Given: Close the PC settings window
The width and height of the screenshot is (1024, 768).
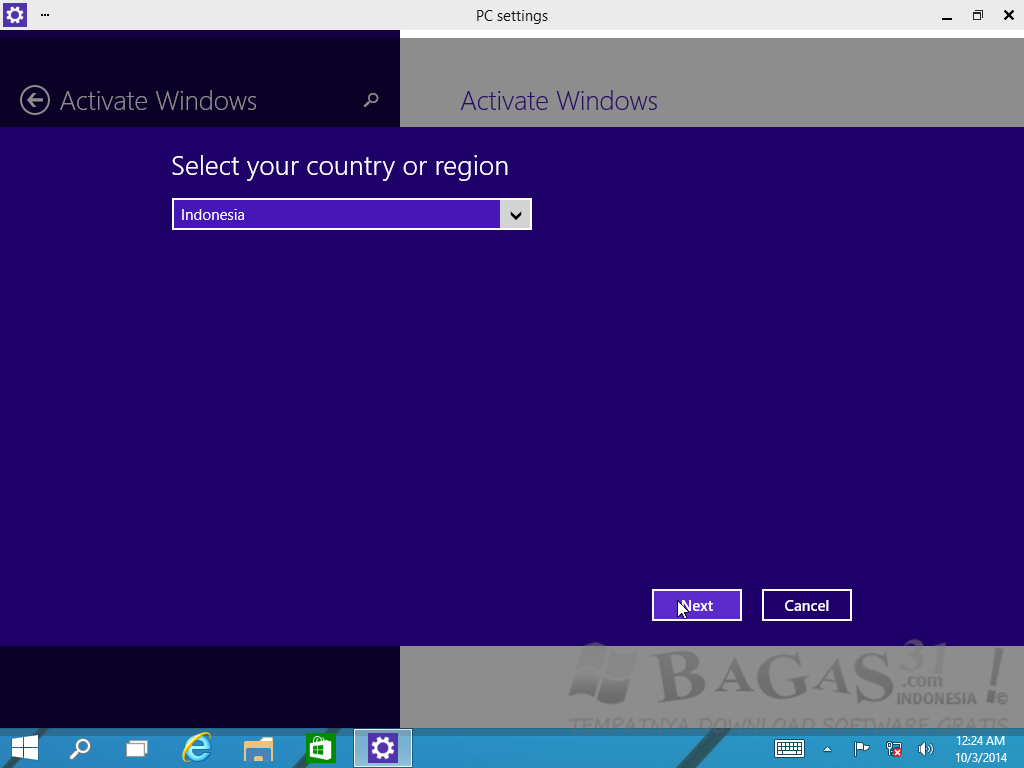Looking at the screenshot, I should point(1008,15).
